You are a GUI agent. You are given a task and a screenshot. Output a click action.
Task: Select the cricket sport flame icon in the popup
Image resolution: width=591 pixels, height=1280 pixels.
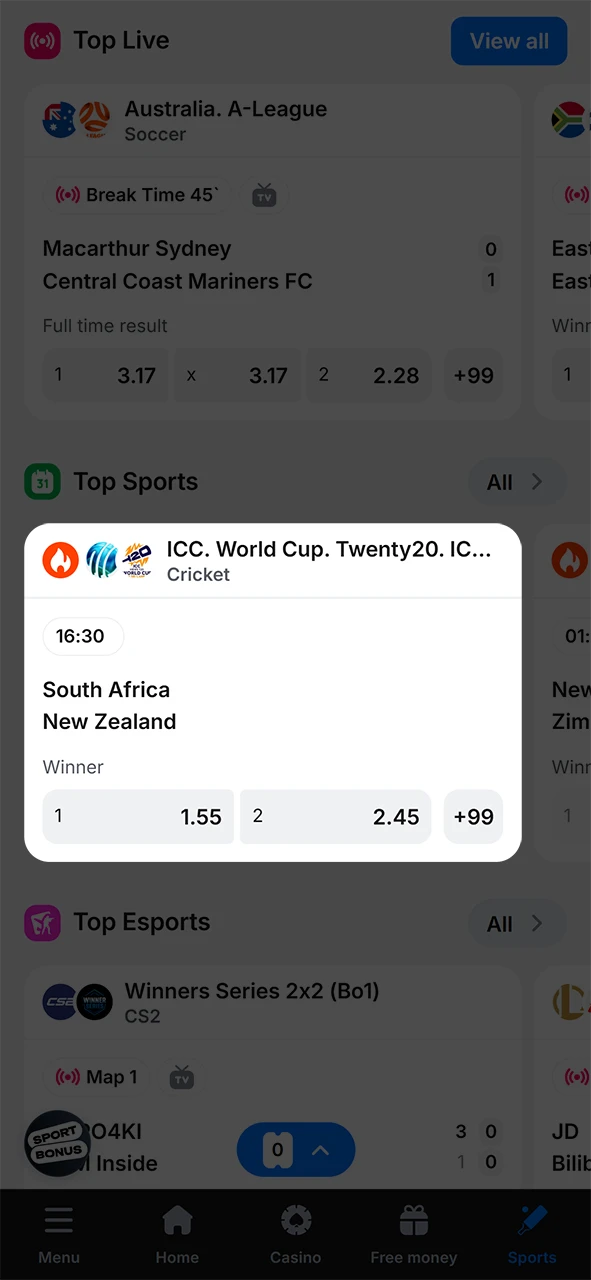[x=60, y=560]
